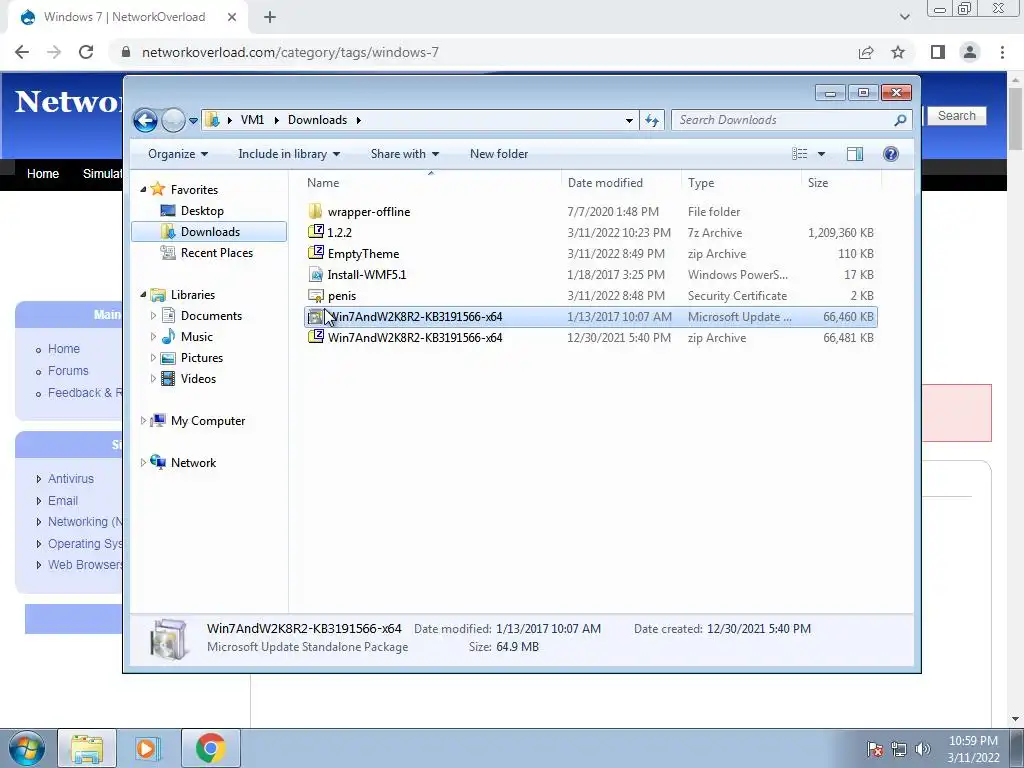Viewport: 1024px width, 768px height.
Task: Click the Explorer help icon
Action: pyautogui.click(x=891, y=154)
